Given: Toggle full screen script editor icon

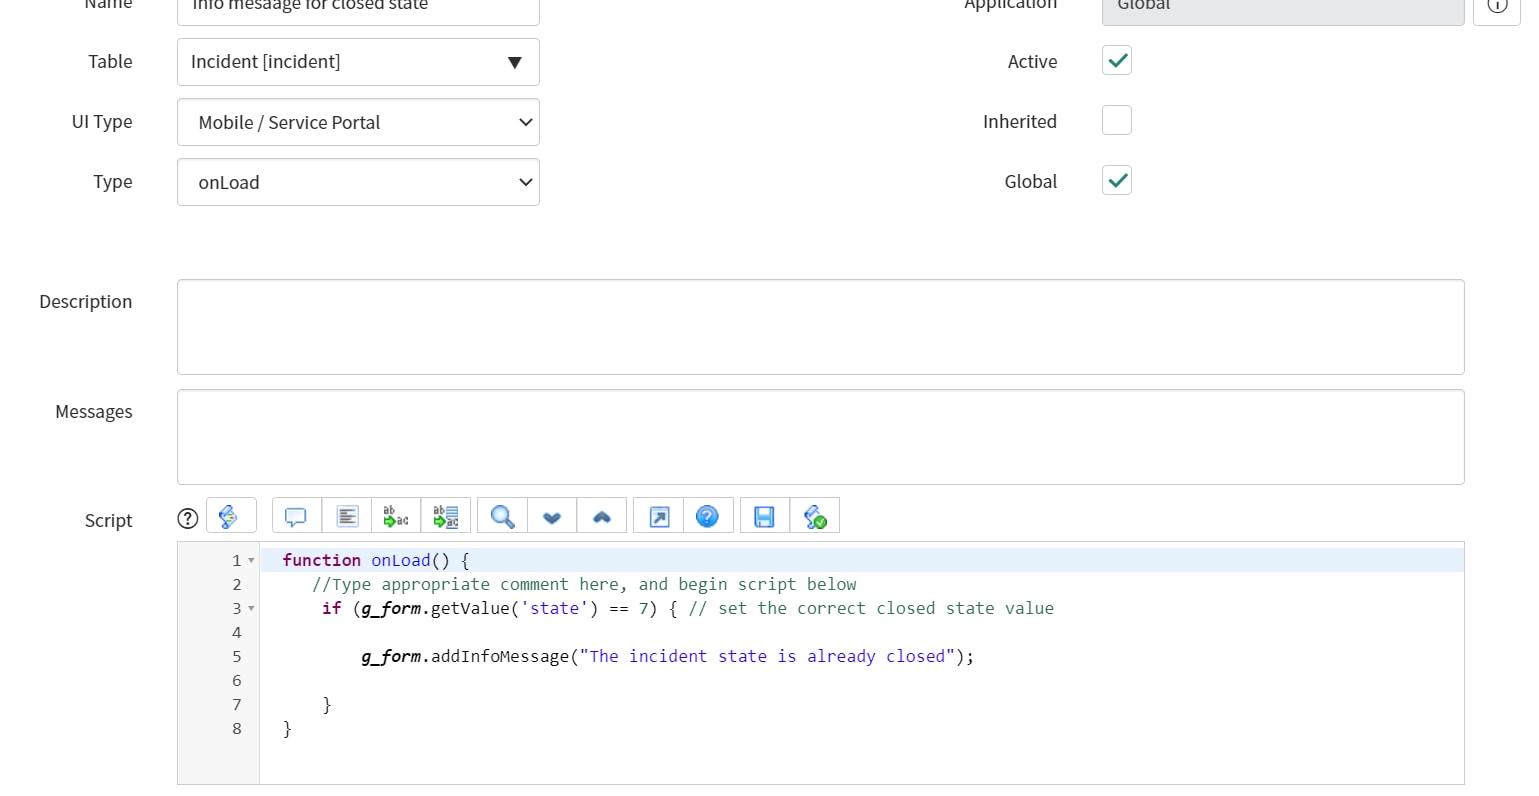Looking at the screenshot, I should coord(659,516).
